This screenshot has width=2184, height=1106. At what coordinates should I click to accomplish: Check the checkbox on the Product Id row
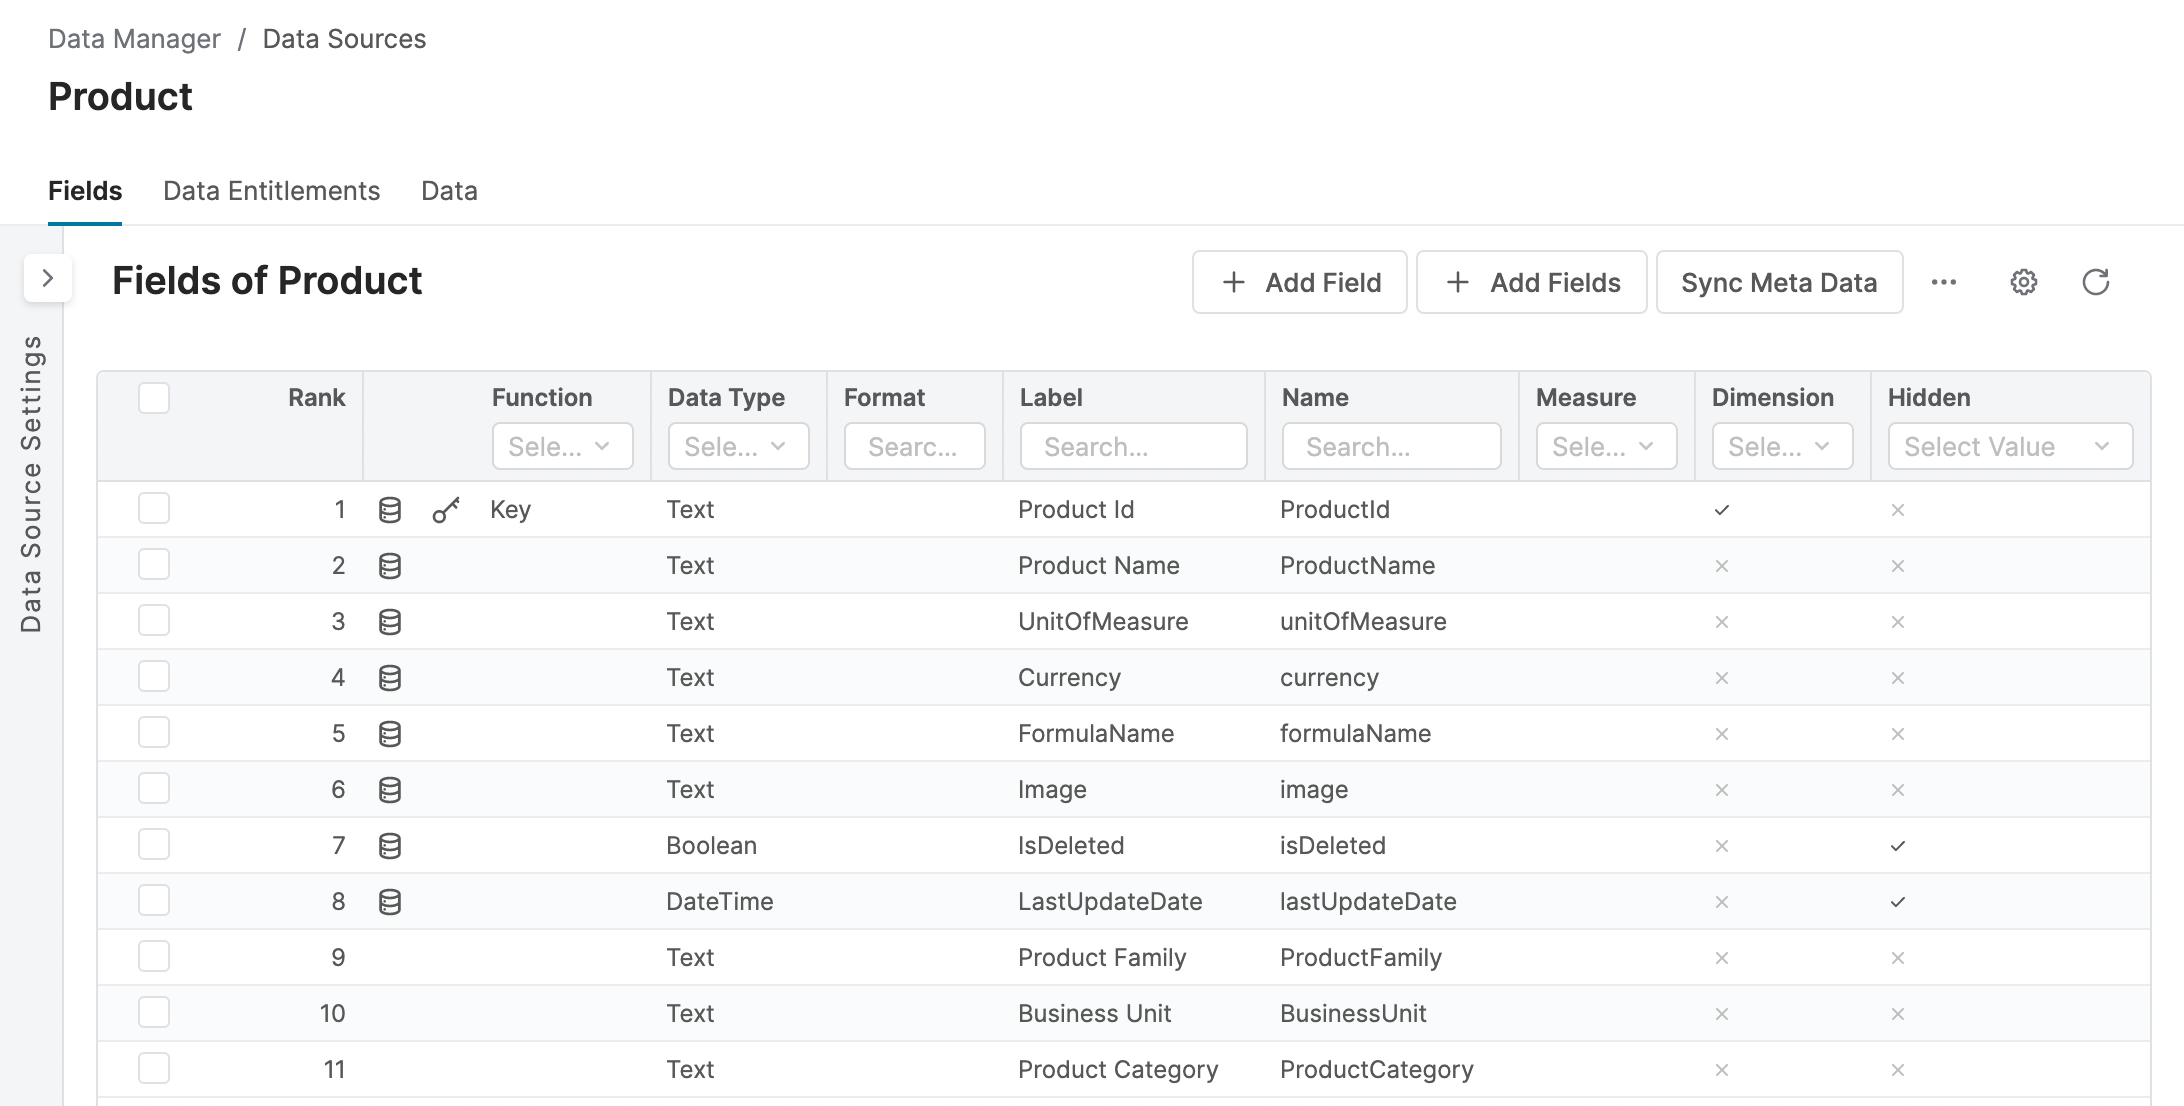(155, 508)
